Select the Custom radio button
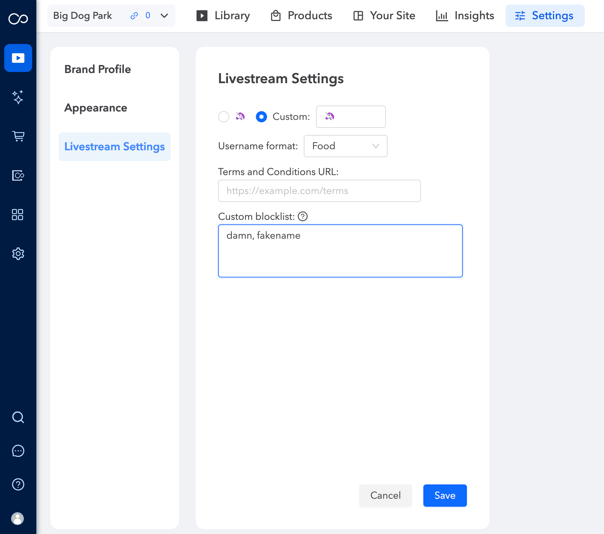Image resolution: width=604 pixels, height=534 pixels. 261,116
